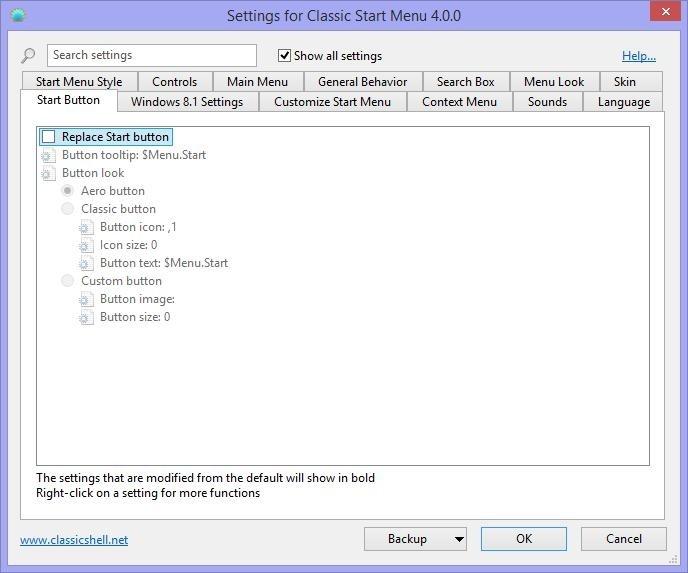Switch to the Start Menu Style tab

coord(79,82)
